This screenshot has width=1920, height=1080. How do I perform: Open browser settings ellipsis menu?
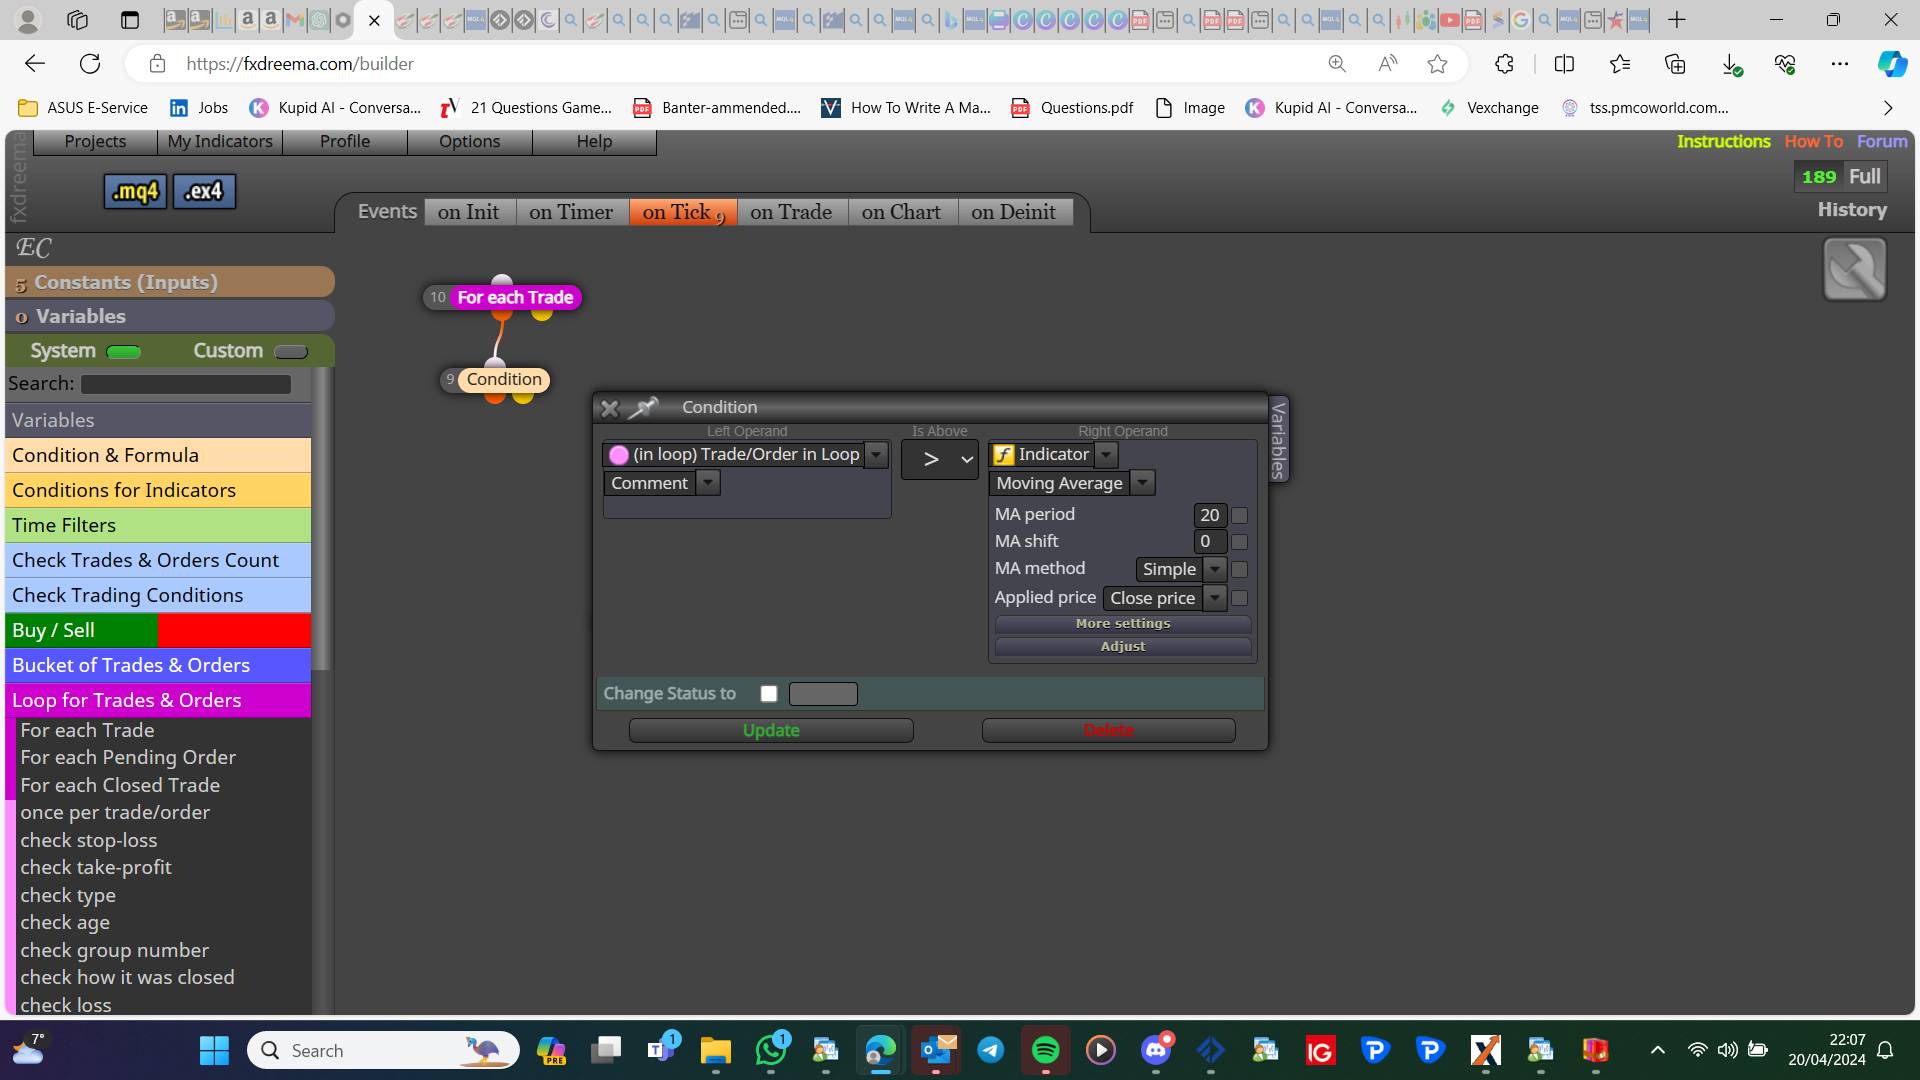tap(1839, 64)
